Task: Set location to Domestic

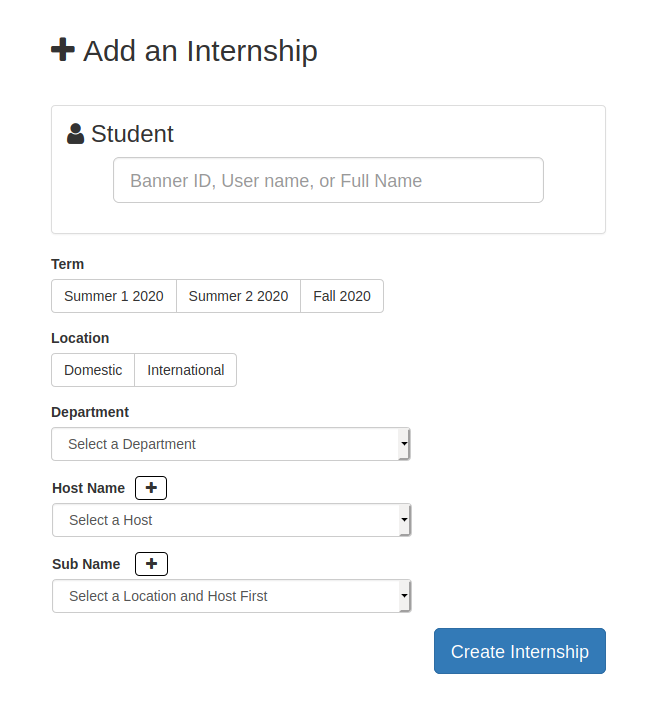Action: tap(93, 370)
